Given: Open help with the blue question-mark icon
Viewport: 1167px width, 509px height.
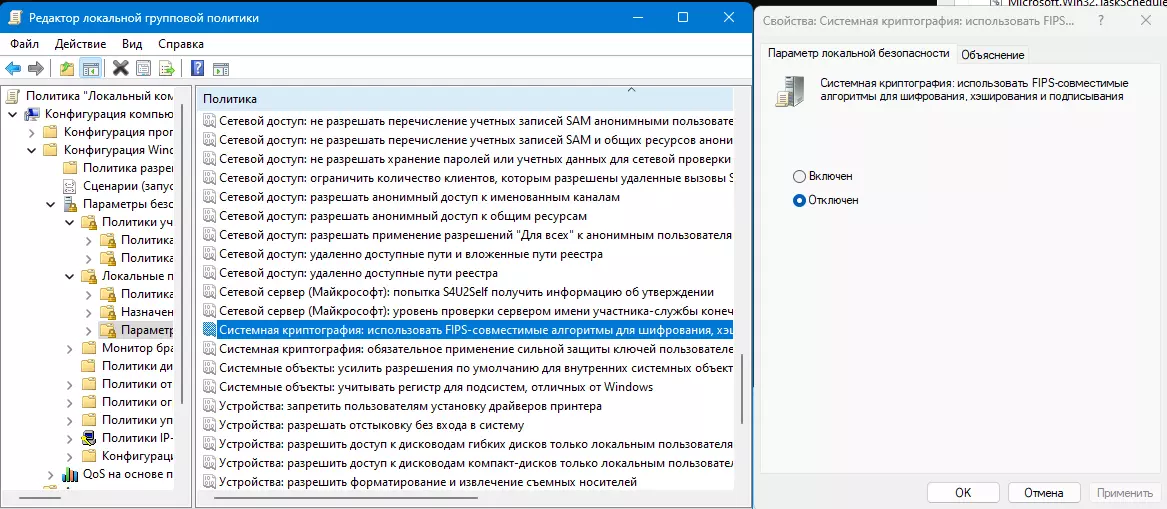Looking at the screenshot, I should 197,69.
